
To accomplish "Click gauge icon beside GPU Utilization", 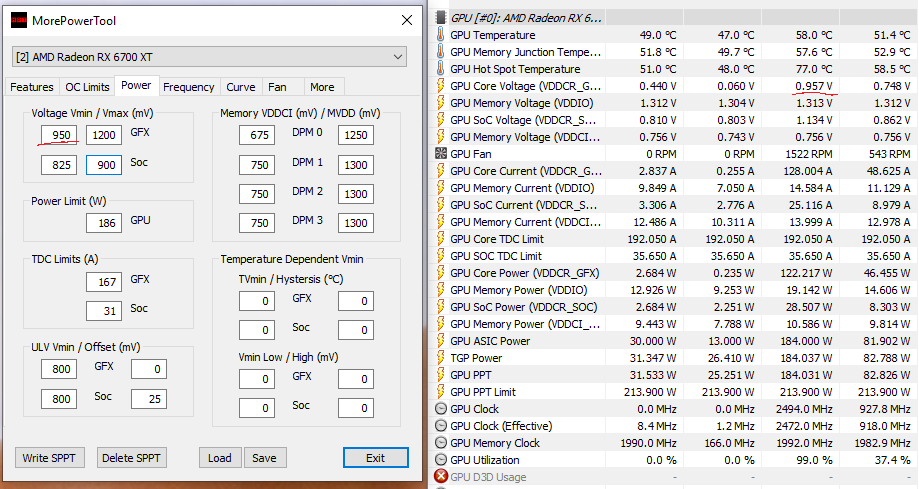I will pos(441,460).
